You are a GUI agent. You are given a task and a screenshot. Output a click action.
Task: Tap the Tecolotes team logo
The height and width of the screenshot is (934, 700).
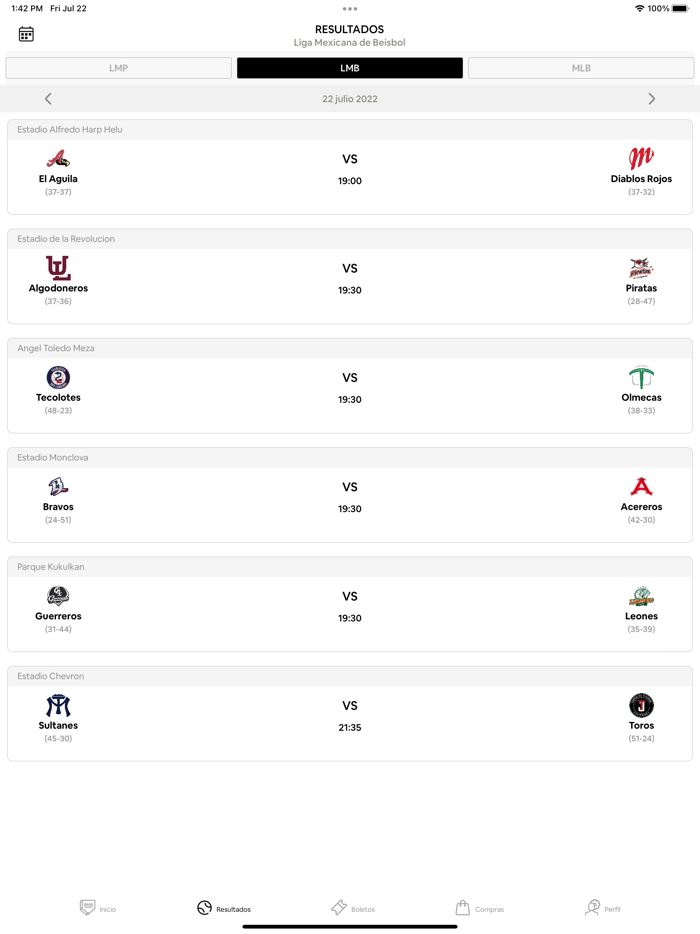pos(58,377)
